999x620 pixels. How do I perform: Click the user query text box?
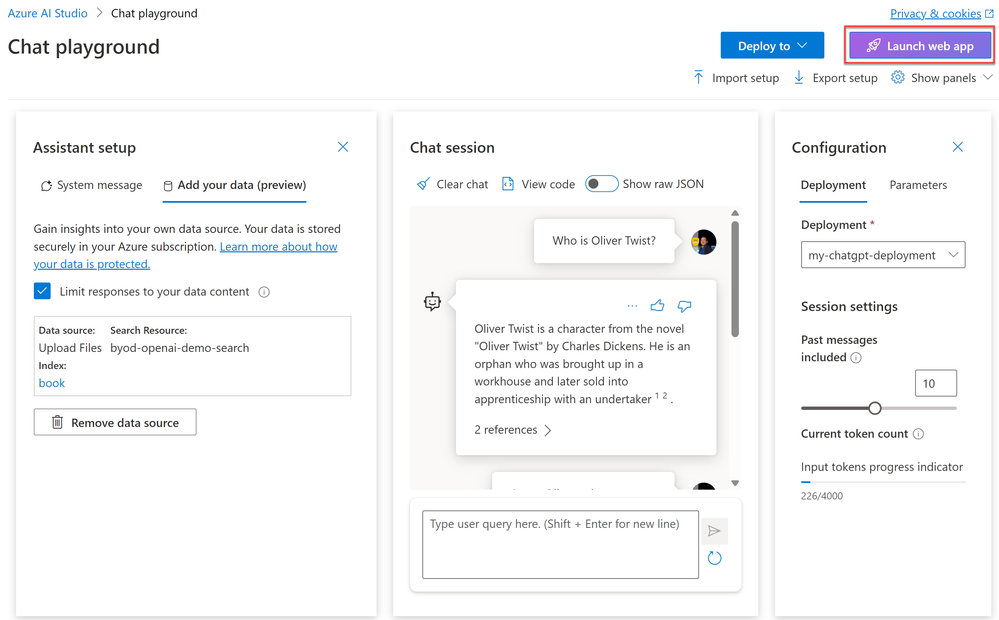tap(560, 544)
